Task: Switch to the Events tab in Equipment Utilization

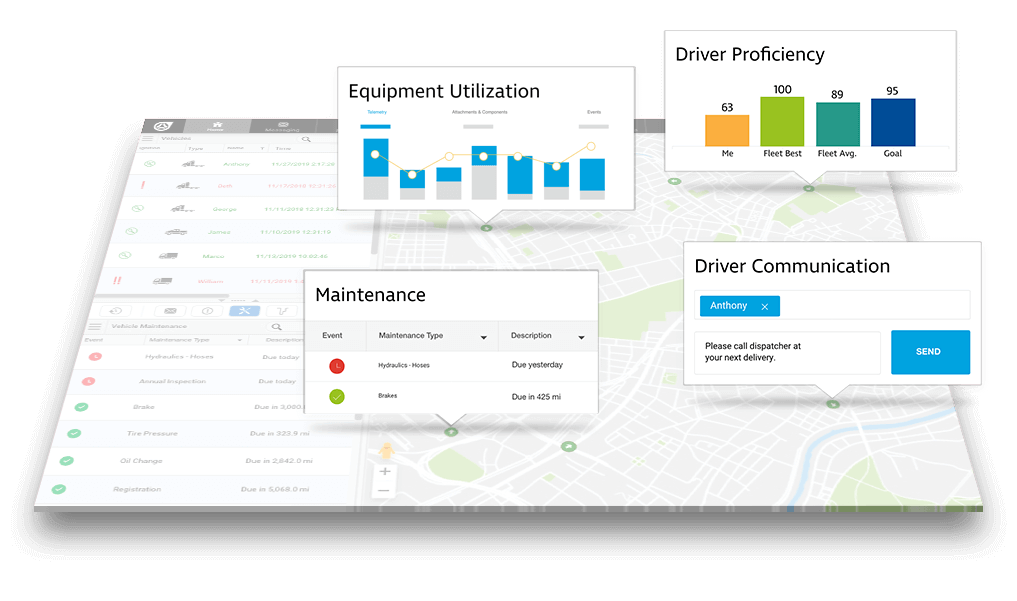Action: pos(593,112)
